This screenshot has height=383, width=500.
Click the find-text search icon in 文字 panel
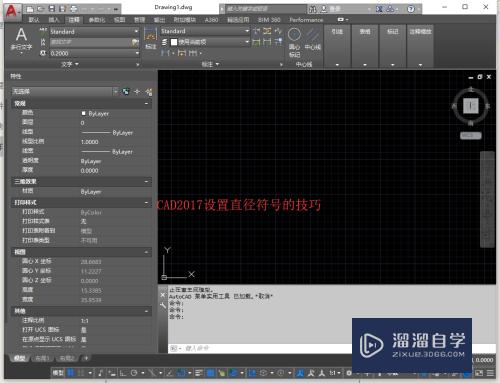pyautogui.click(x=135, y=42)
